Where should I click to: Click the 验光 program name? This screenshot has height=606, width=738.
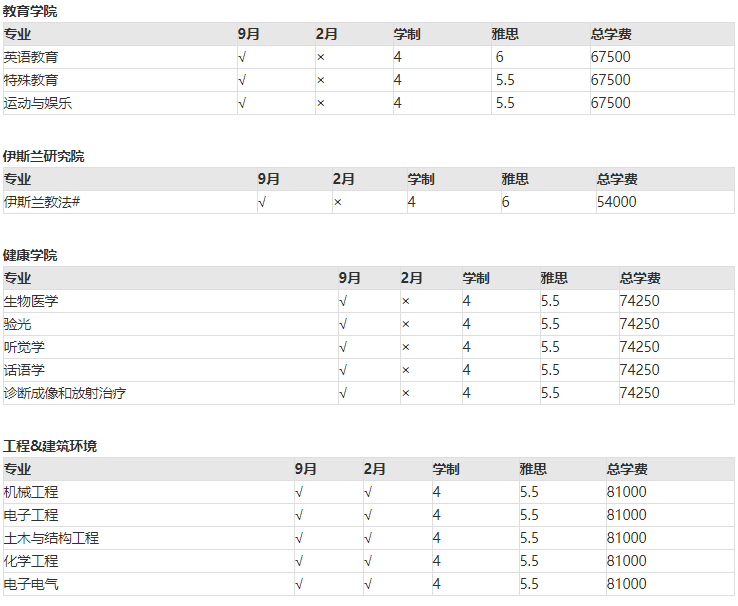[x=17, y=324]
